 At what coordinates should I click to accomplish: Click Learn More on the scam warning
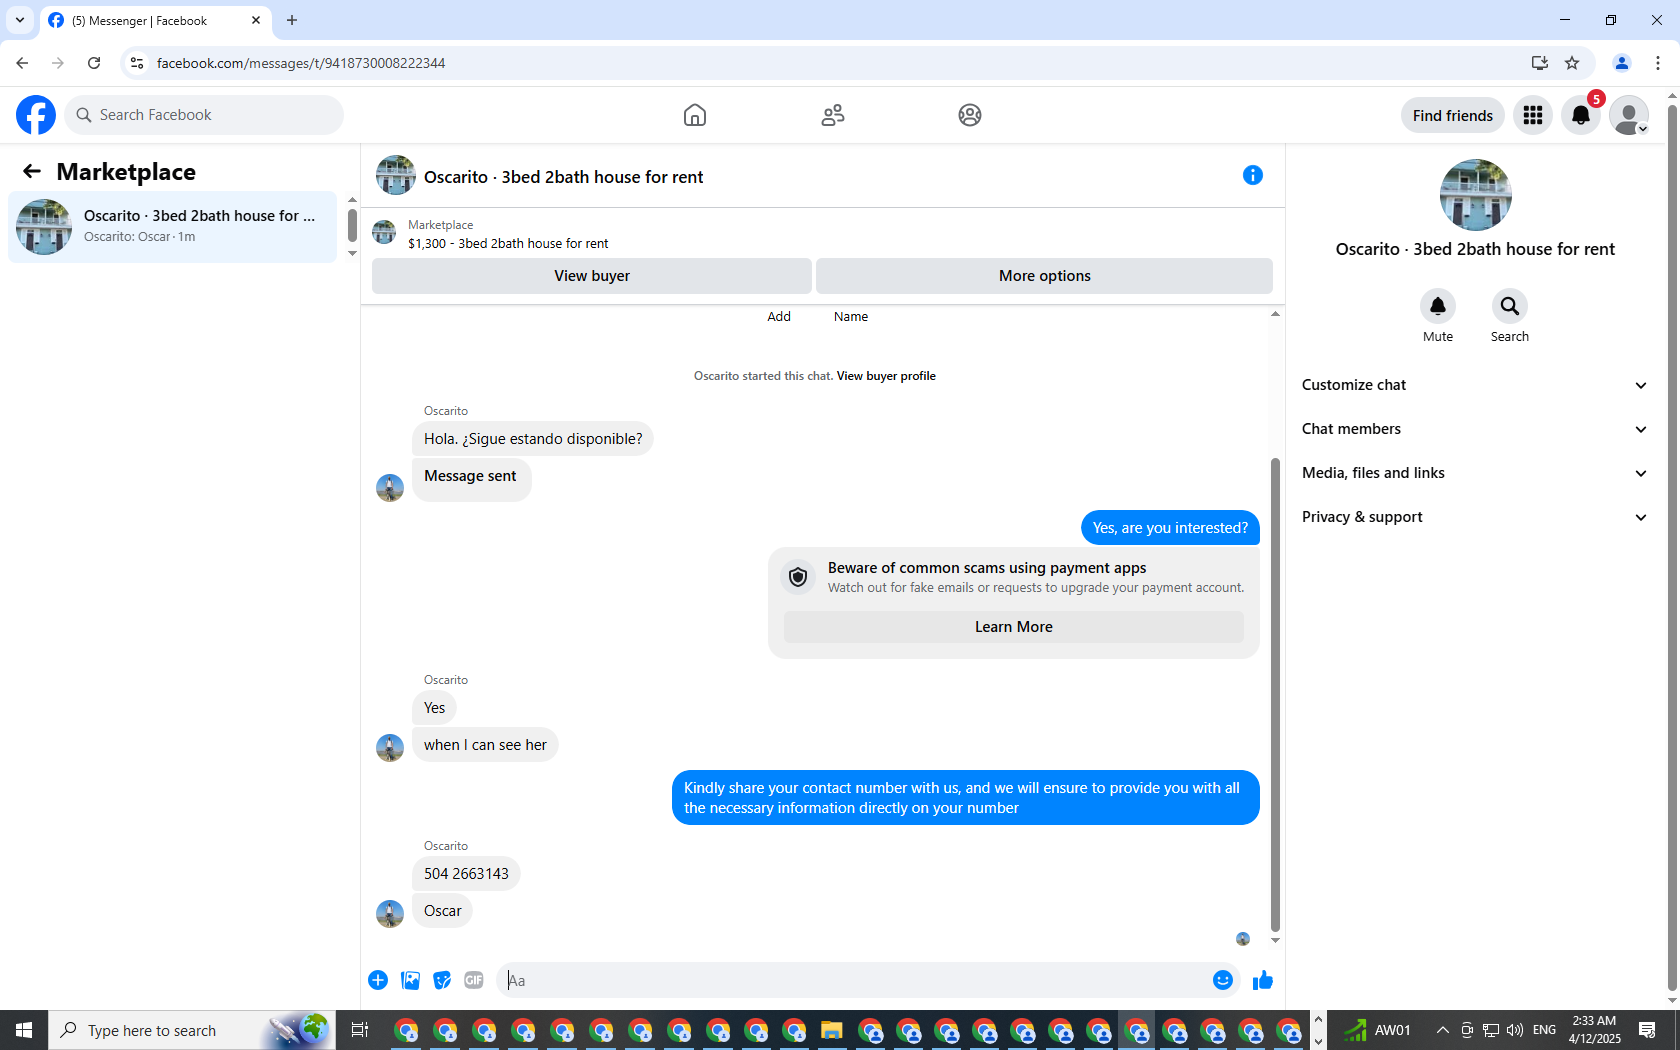pos(1014,627)
